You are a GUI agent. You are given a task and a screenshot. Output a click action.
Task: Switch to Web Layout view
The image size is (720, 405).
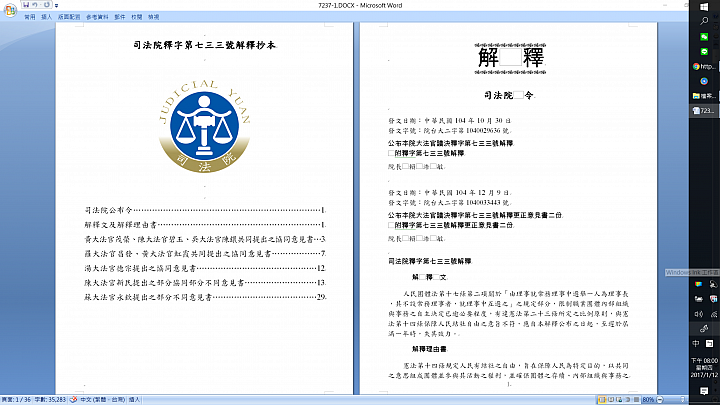(619, 400)
